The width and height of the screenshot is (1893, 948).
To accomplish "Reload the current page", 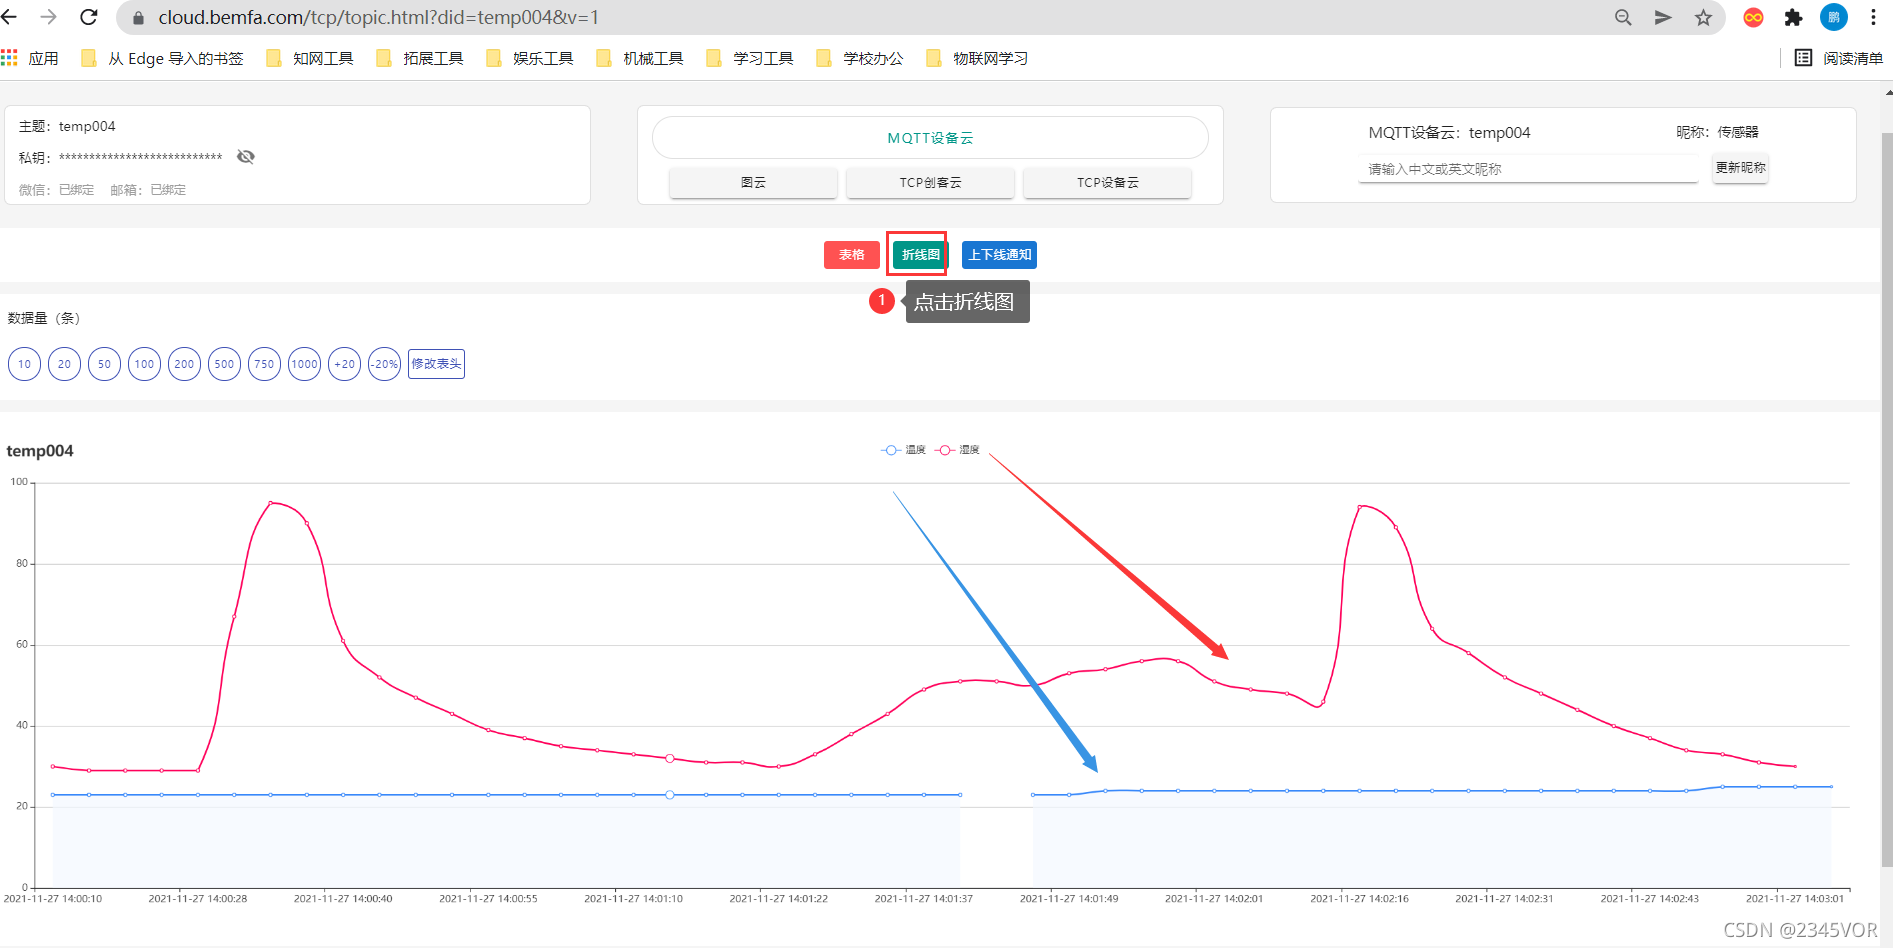I will coord(89,17).
